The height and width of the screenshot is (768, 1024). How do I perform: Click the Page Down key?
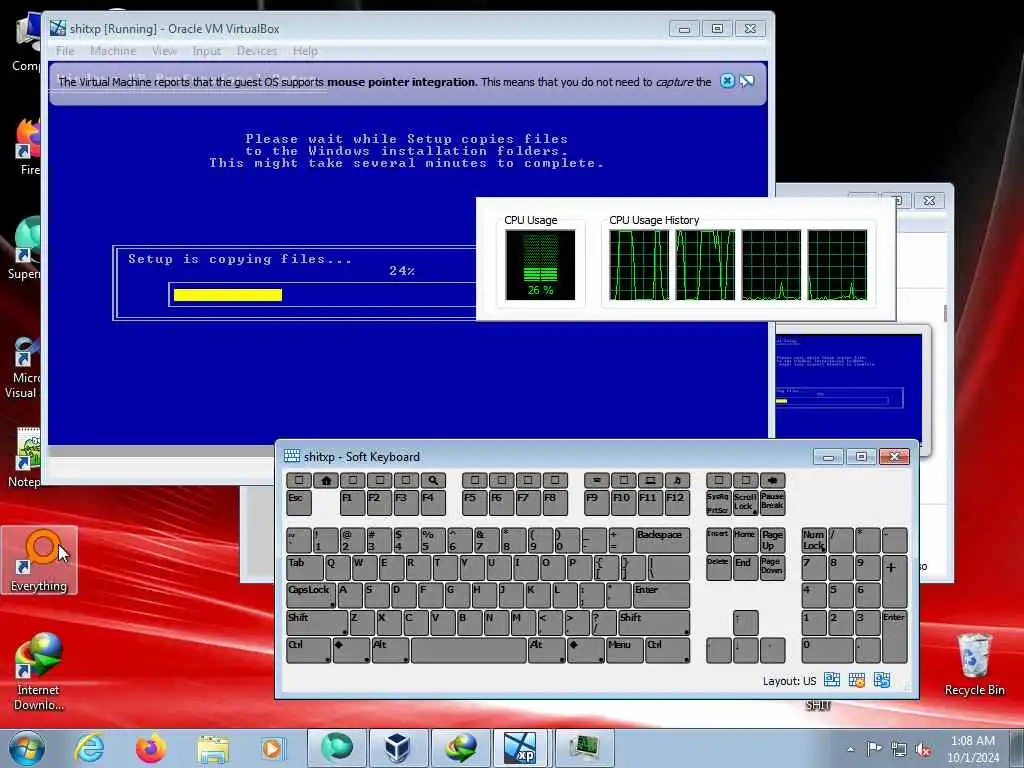[x=772, y=568]
